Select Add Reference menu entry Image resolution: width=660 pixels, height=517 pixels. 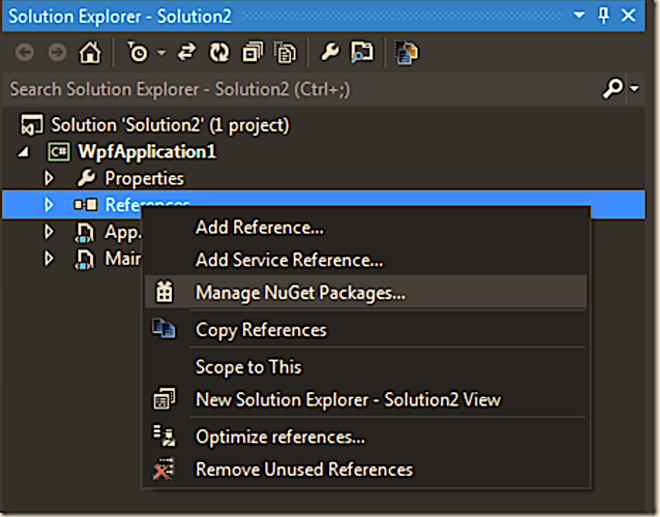[x=259, y=228]
